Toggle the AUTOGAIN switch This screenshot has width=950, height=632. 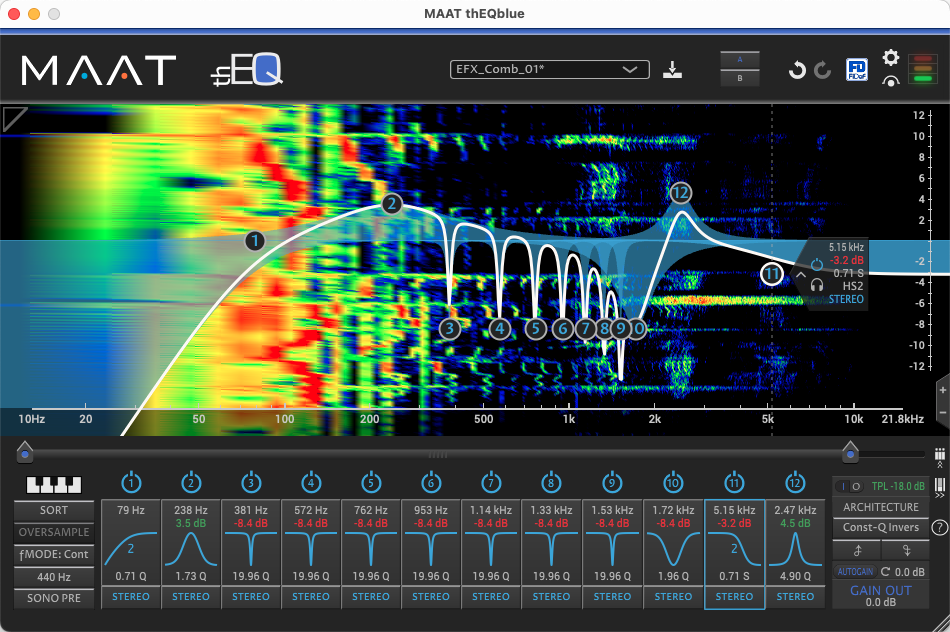854,571
